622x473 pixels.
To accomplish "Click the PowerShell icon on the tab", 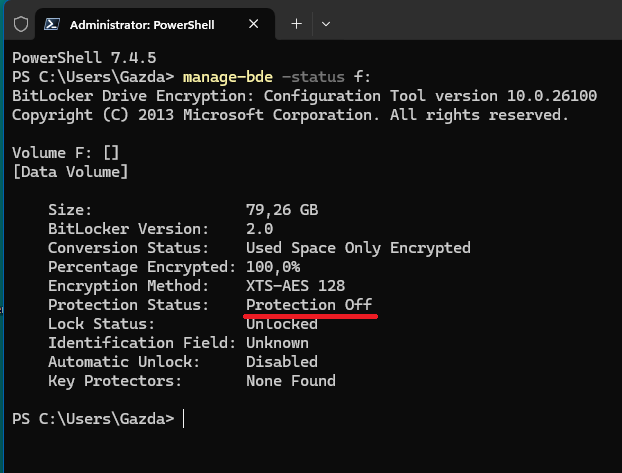I will tap(52, 24).
